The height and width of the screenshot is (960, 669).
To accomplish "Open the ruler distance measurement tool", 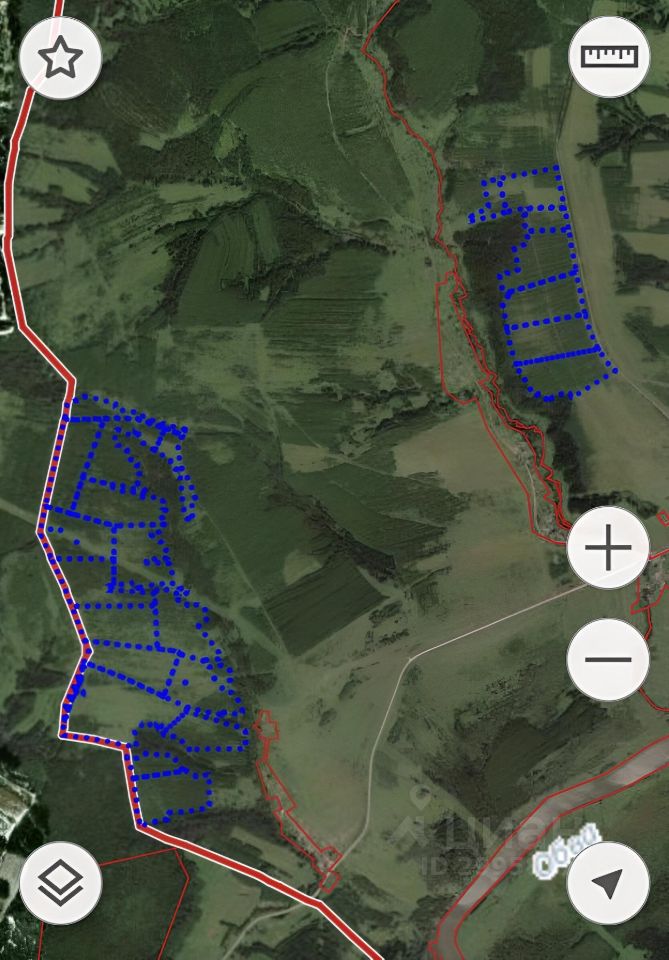I will coord(609,56).
